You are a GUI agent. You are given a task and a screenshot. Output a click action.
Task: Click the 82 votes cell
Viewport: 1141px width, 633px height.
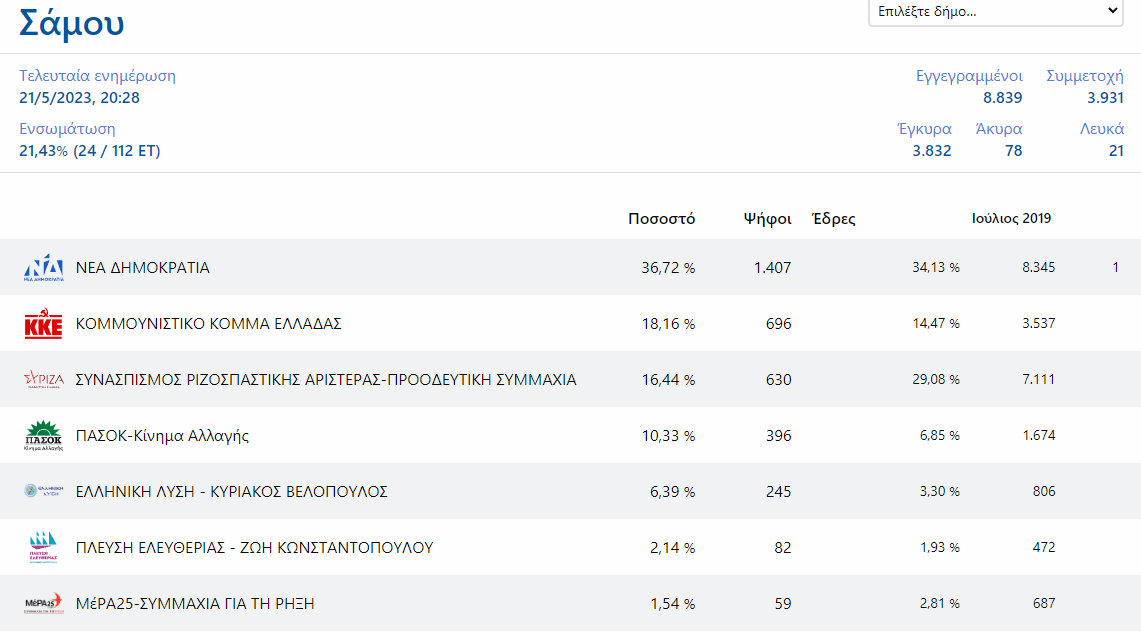(x=783, y=548)
